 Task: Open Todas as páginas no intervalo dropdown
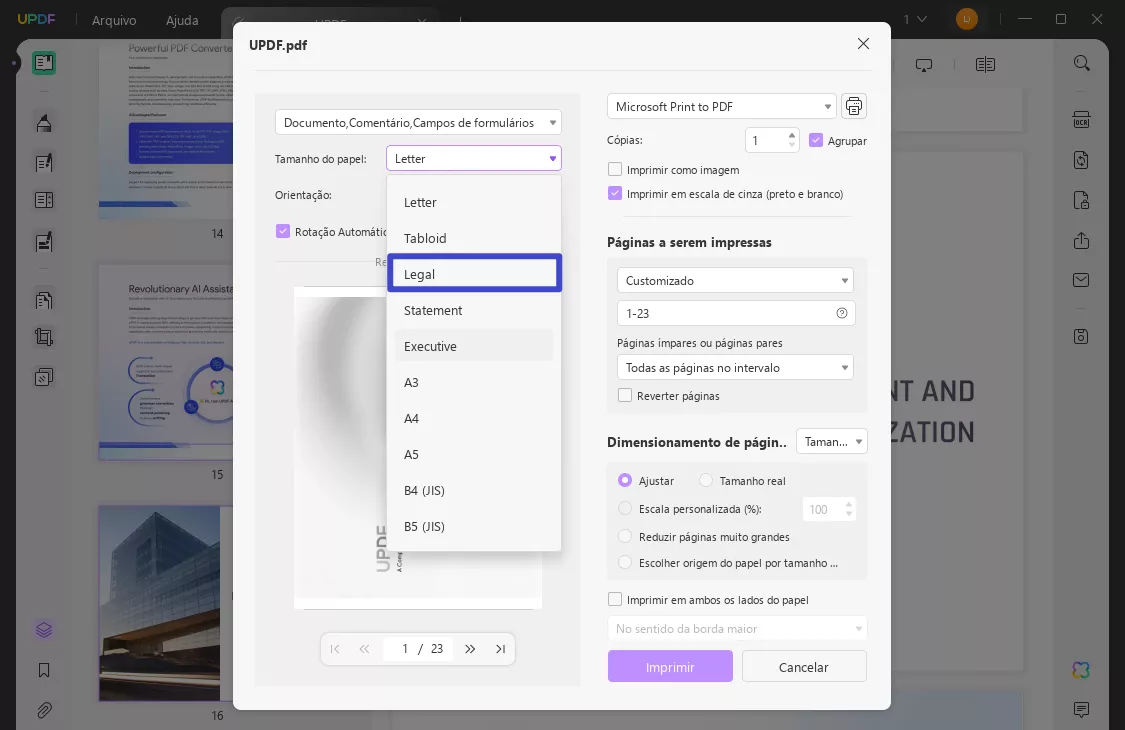coord(735,368)
